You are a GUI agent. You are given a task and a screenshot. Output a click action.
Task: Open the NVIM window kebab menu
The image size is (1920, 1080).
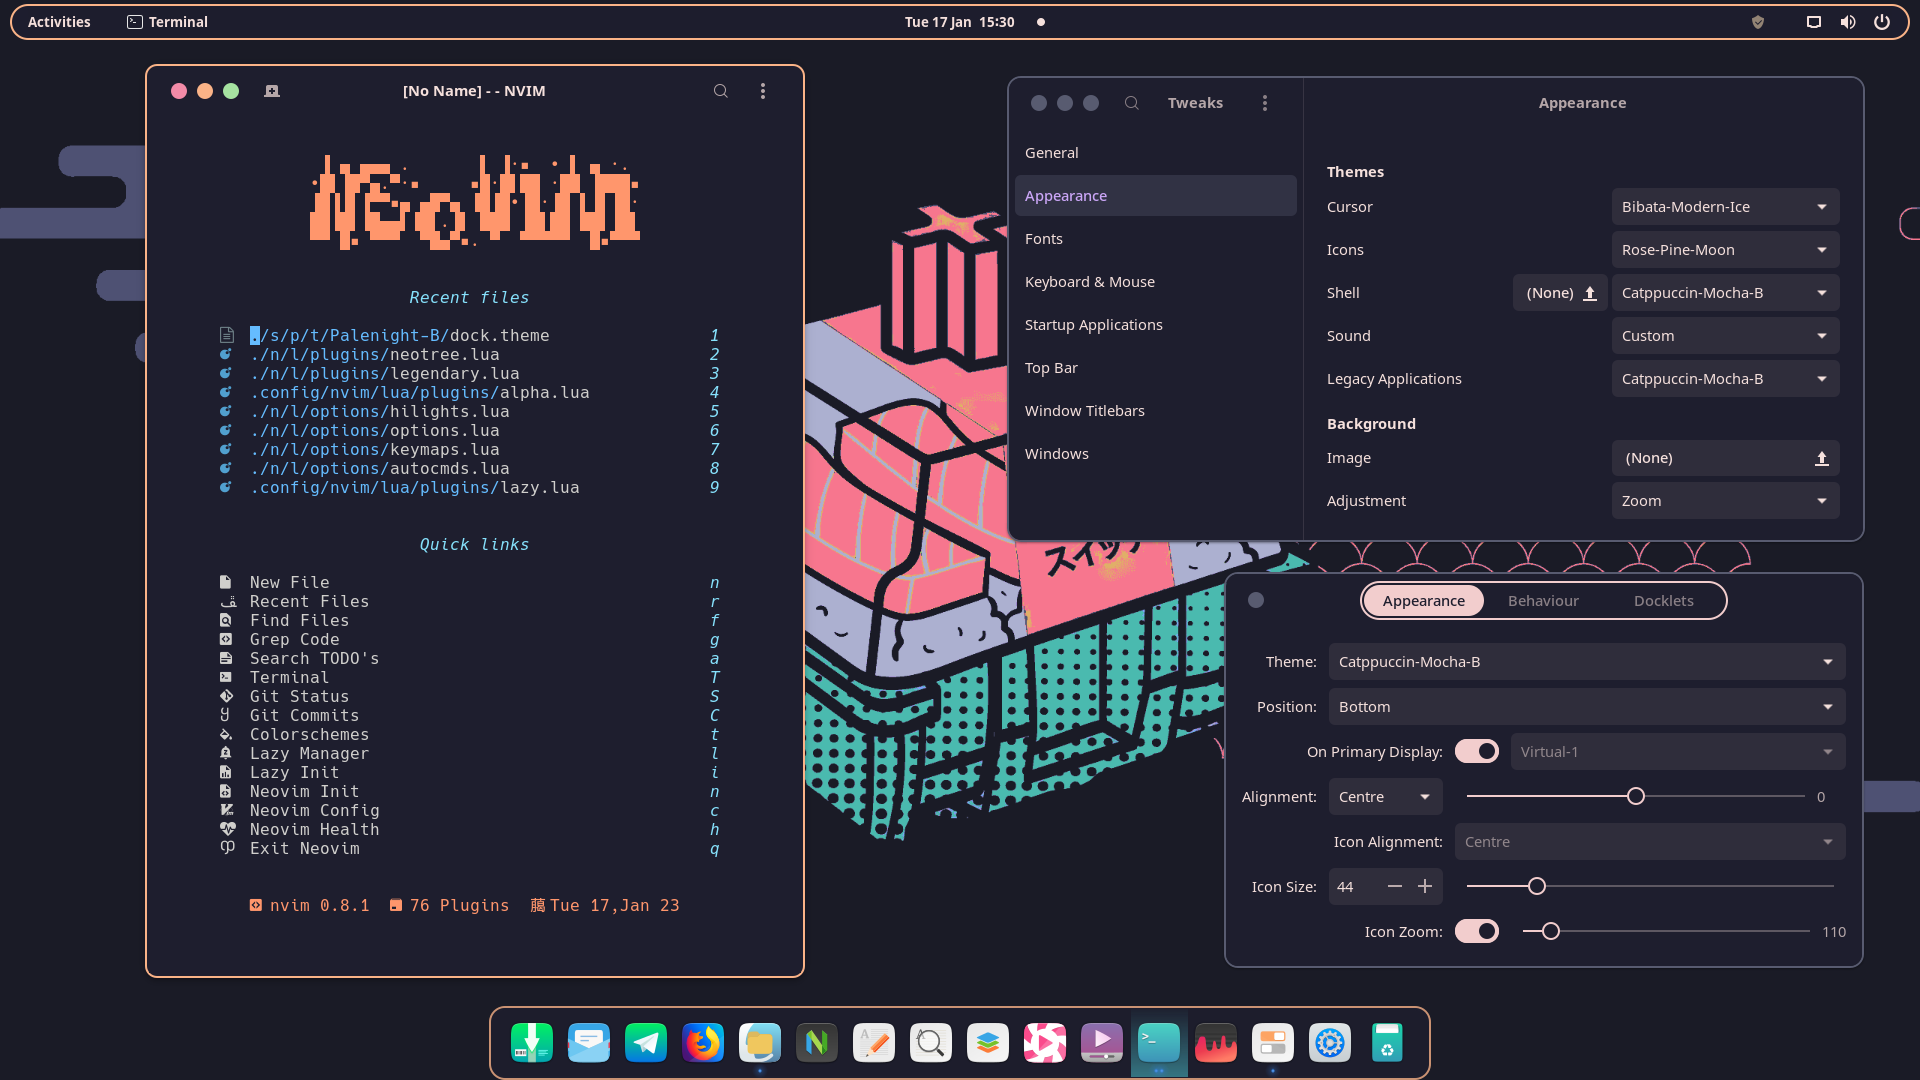pos(763,91)
